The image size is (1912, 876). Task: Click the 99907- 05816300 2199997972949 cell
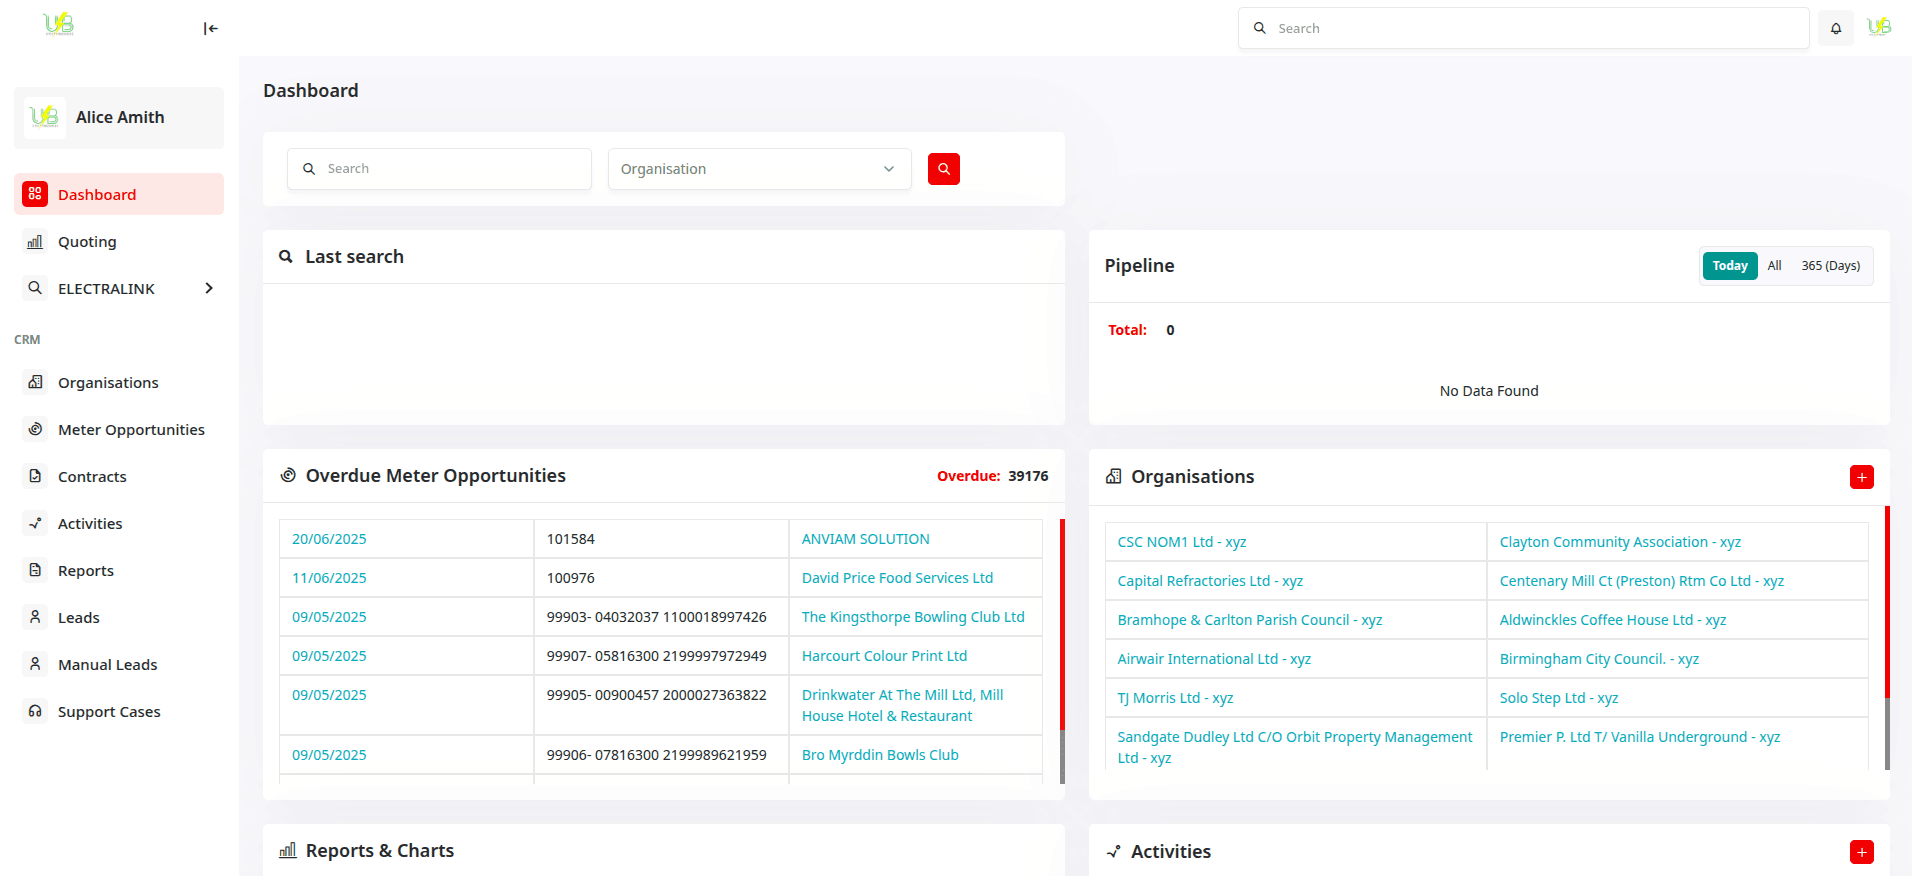[661, 656]
